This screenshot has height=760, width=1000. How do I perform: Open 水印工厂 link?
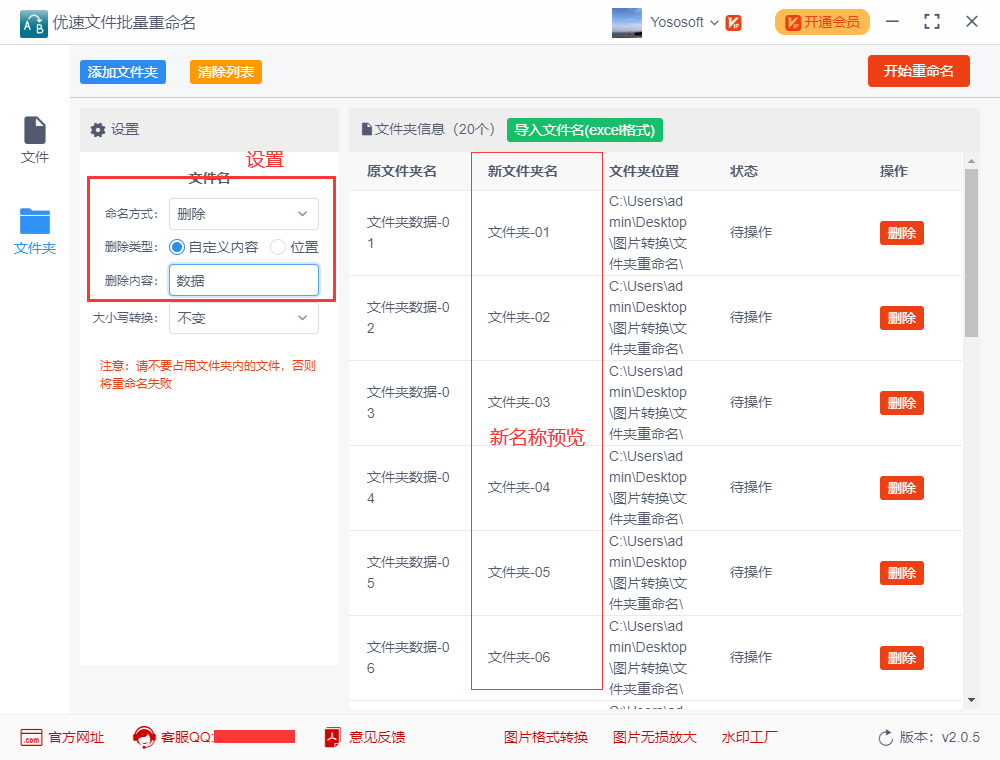(x=749, y=738)
